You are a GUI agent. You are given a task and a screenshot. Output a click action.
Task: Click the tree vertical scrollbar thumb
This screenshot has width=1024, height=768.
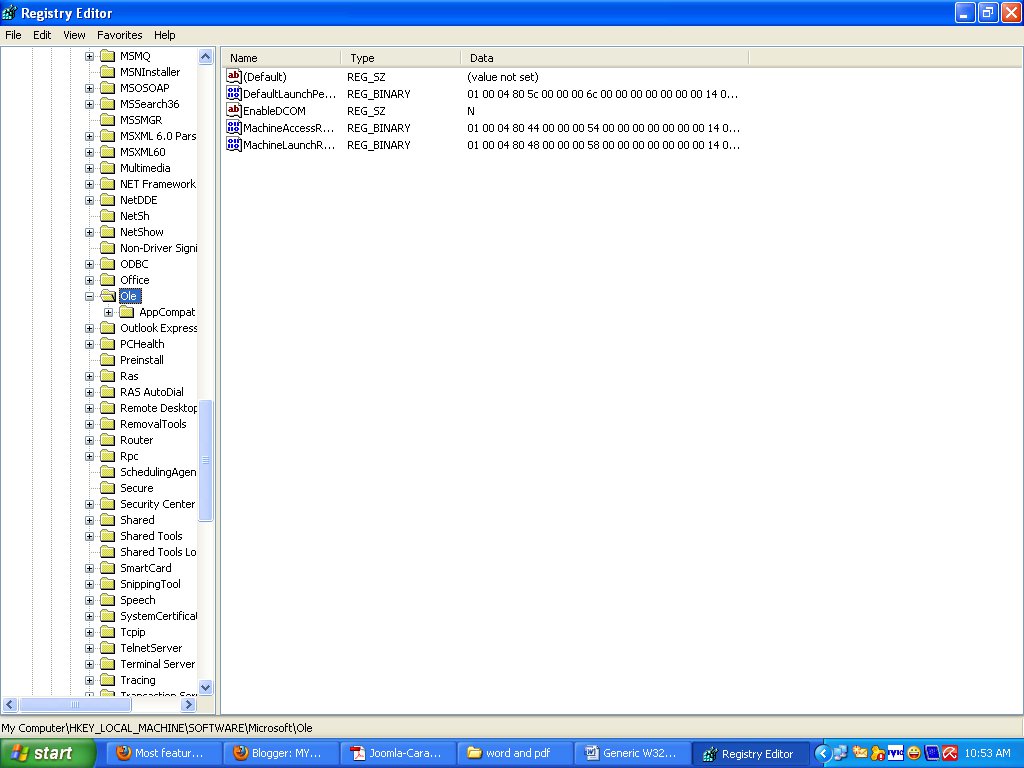click(x=206, y=460)
